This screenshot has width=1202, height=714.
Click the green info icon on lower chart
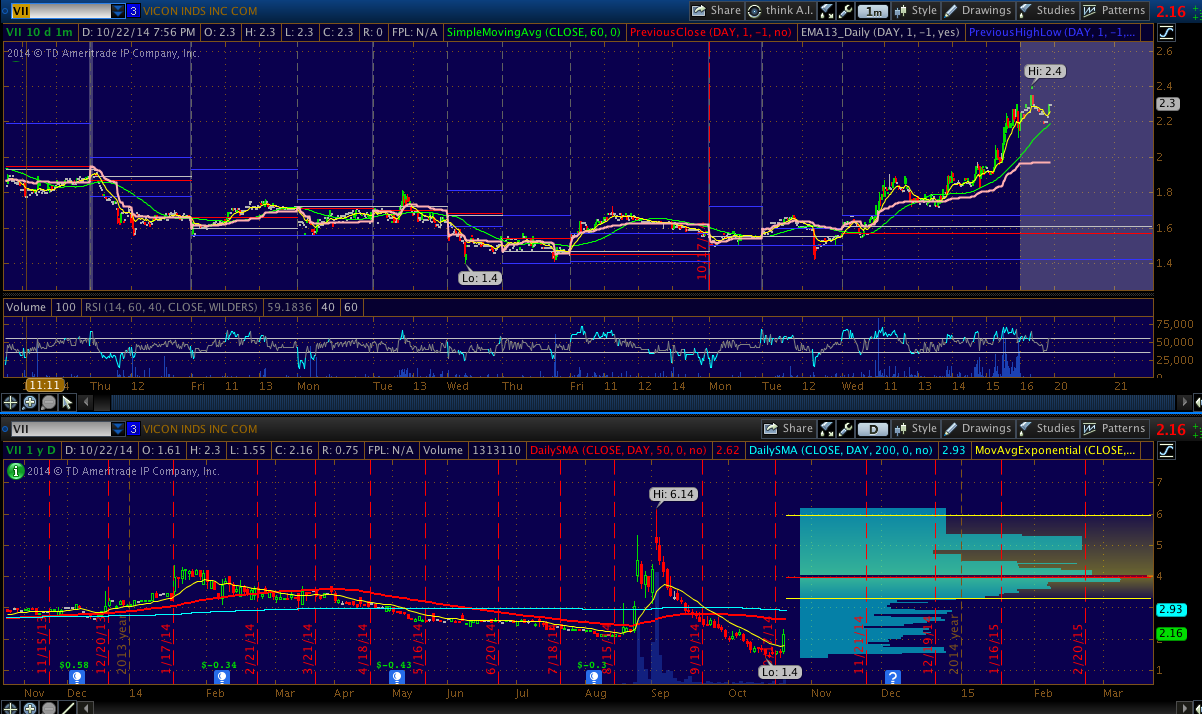(x=15, y=471)
